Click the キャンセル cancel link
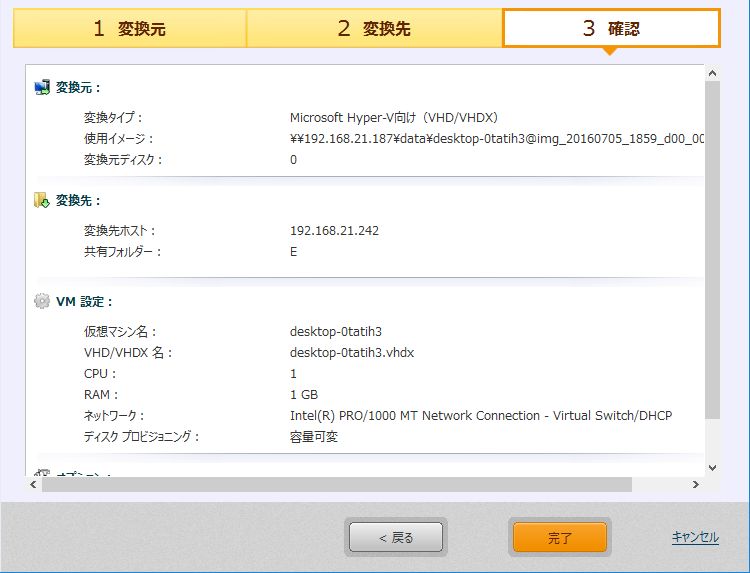Image resolution: width=750 pixels, height=573 pixels. (695, 537)
